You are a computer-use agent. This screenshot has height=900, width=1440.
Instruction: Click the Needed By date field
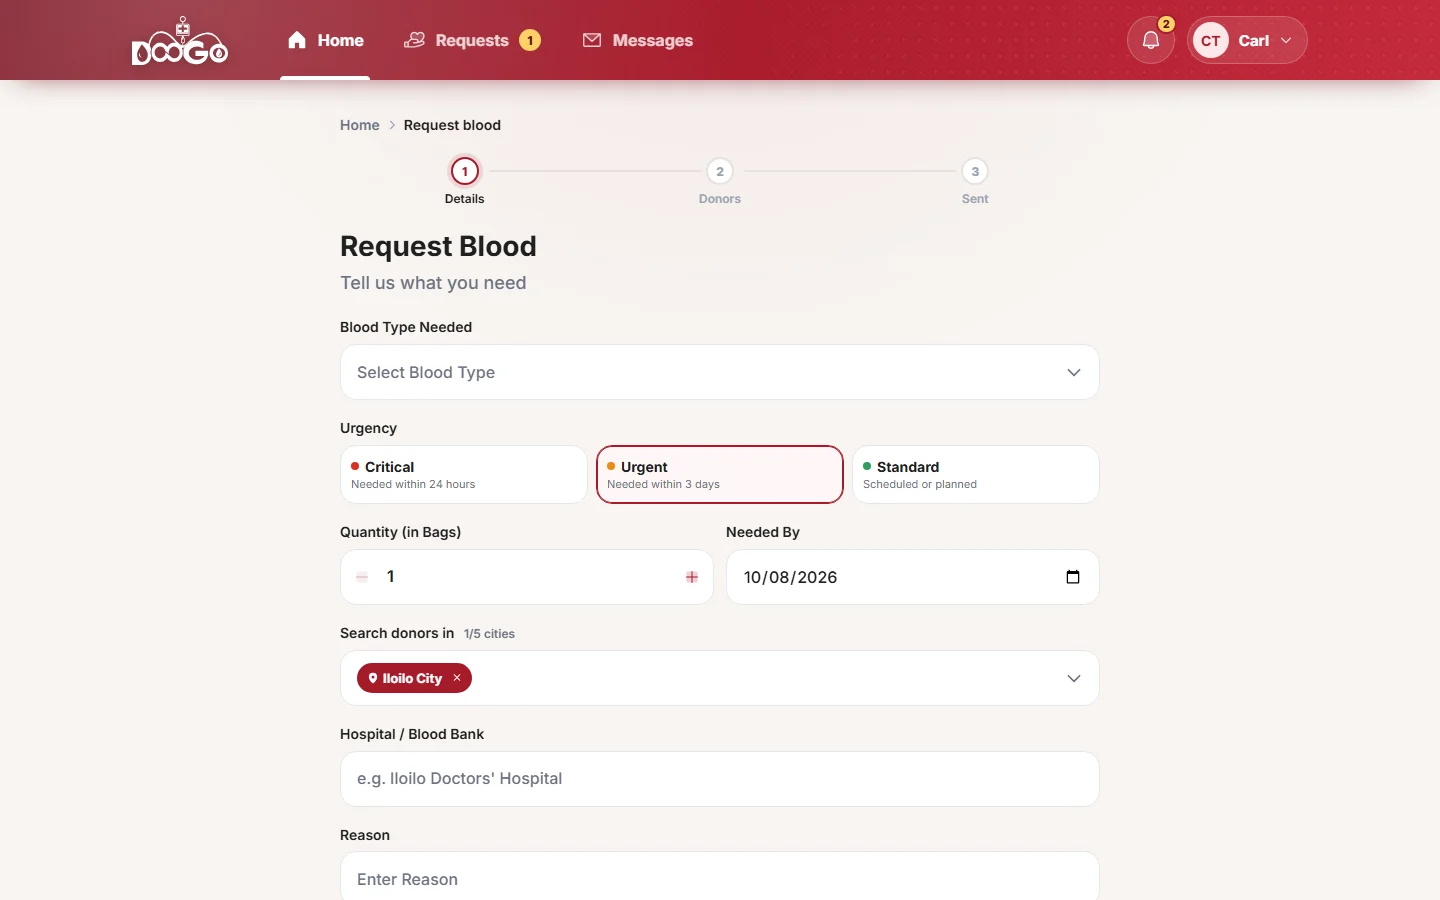[913, 577]
